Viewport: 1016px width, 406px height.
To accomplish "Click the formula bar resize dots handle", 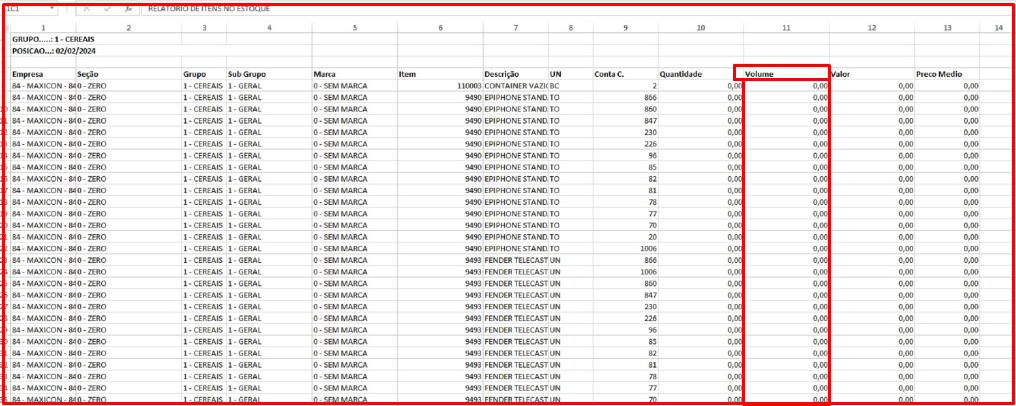I will (67, 9).
